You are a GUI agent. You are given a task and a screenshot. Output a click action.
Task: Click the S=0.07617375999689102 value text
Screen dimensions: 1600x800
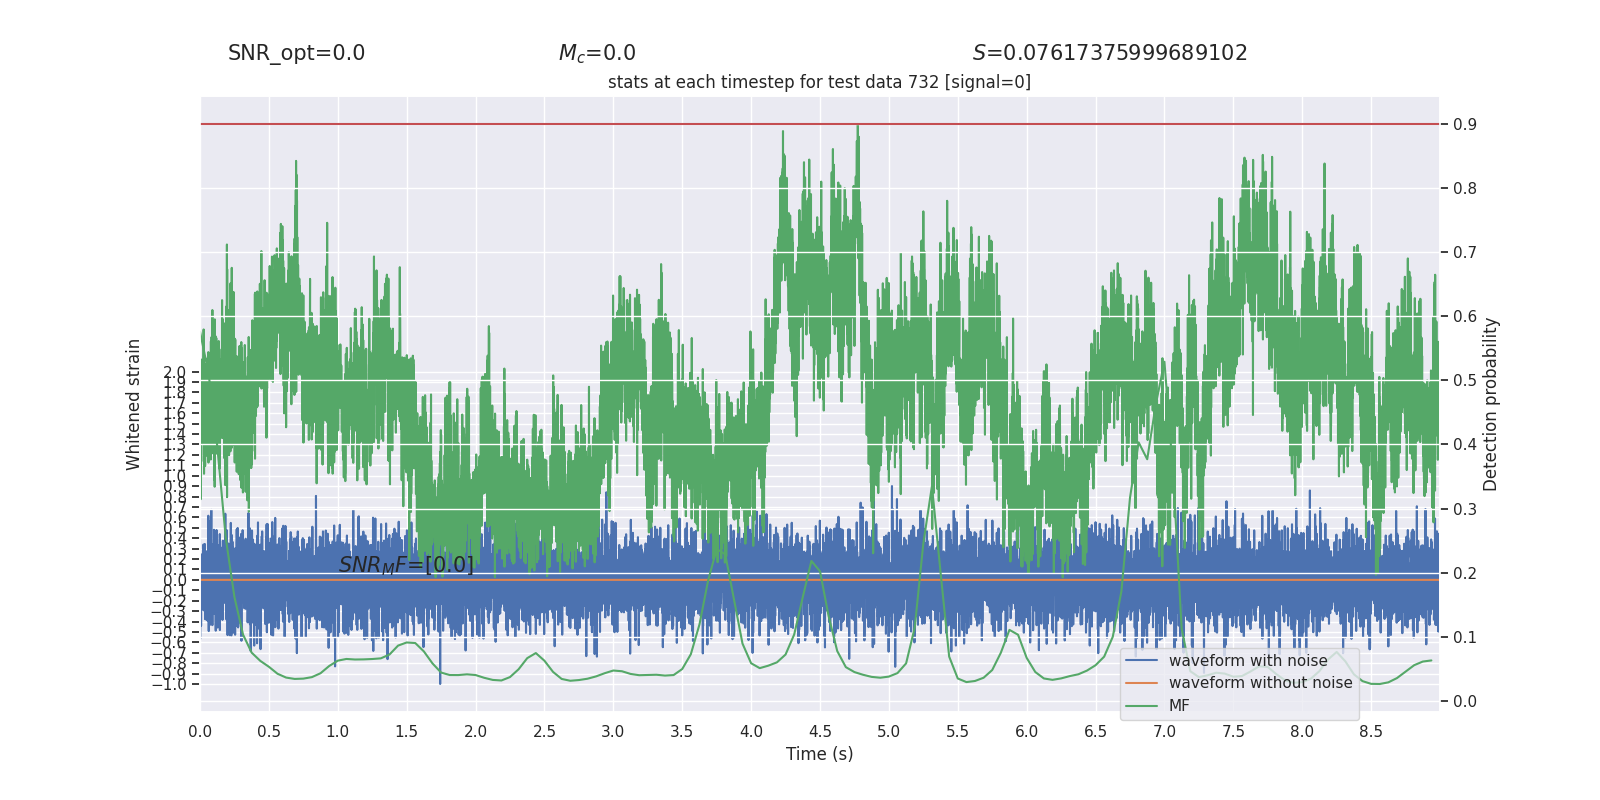pyautogui.click(x=1110, y=53)
